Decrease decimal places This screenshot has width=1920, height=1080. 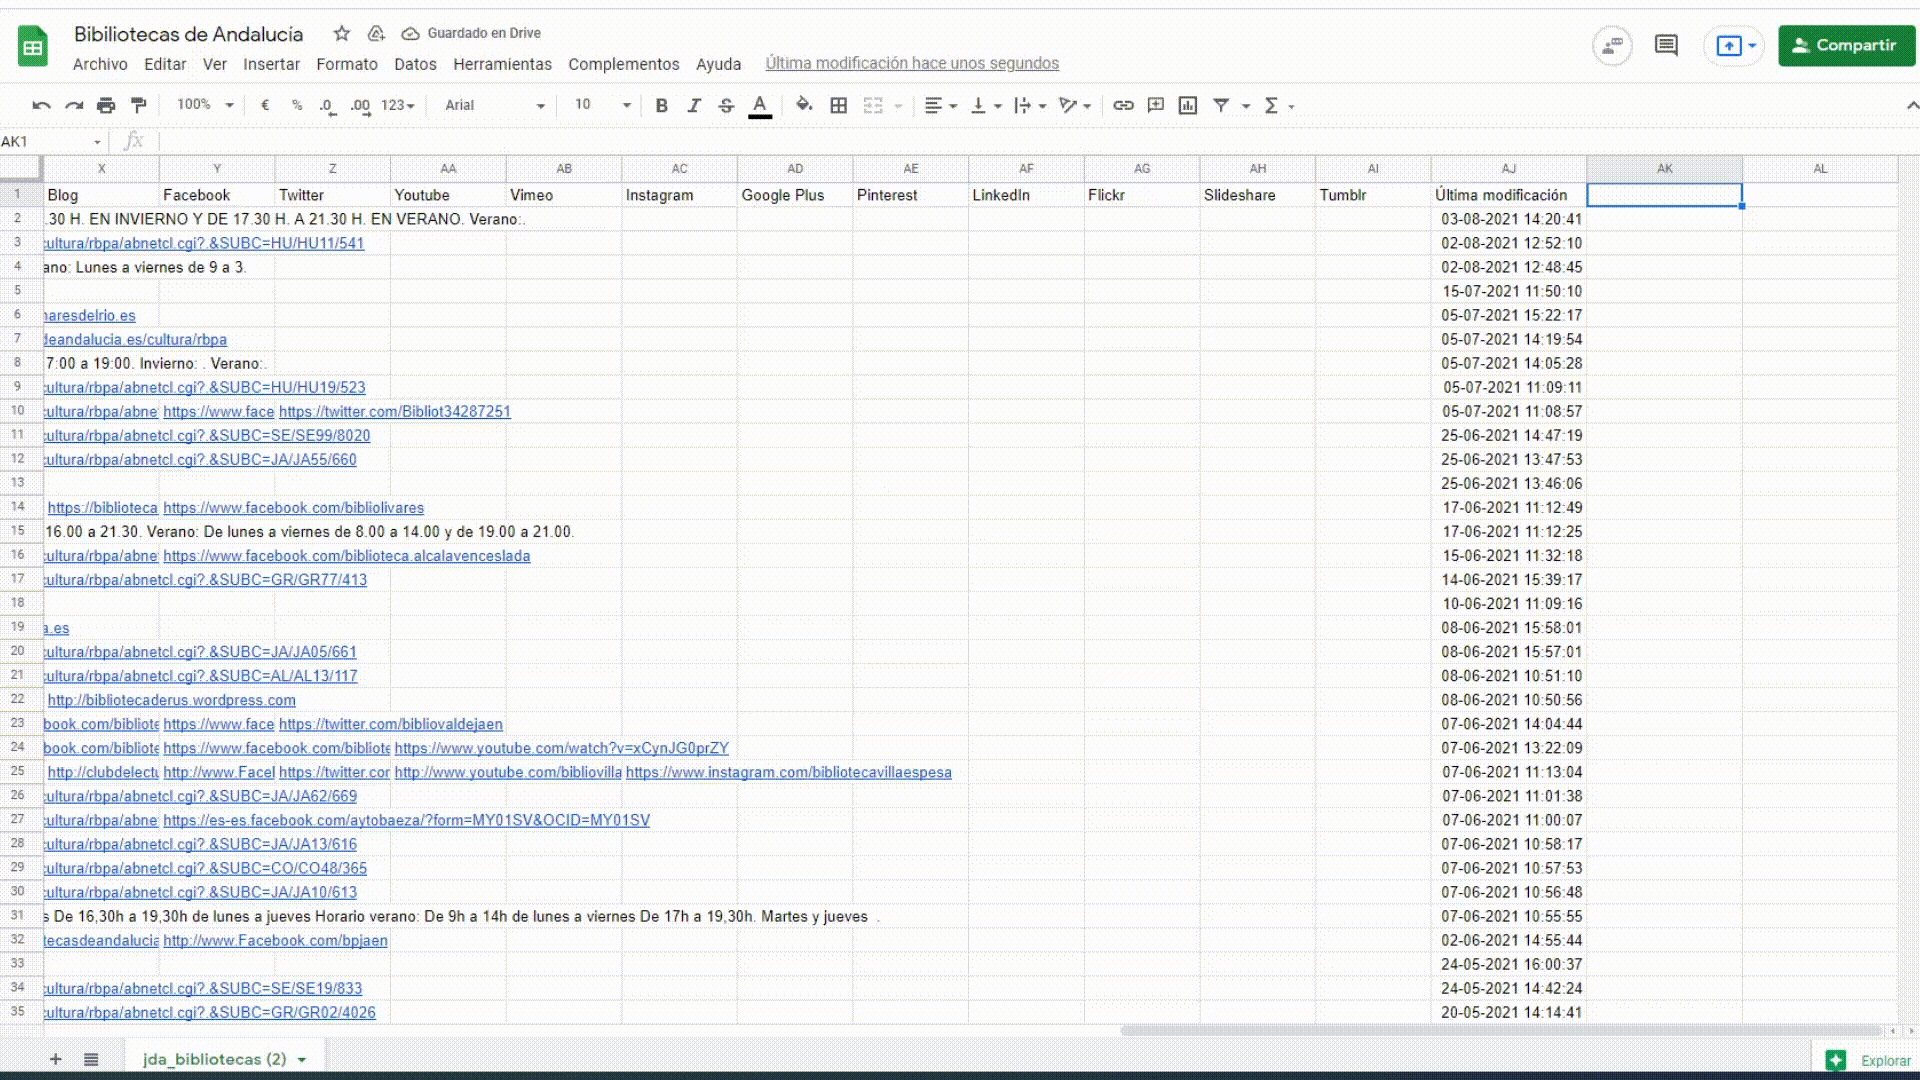pos(327,105)
